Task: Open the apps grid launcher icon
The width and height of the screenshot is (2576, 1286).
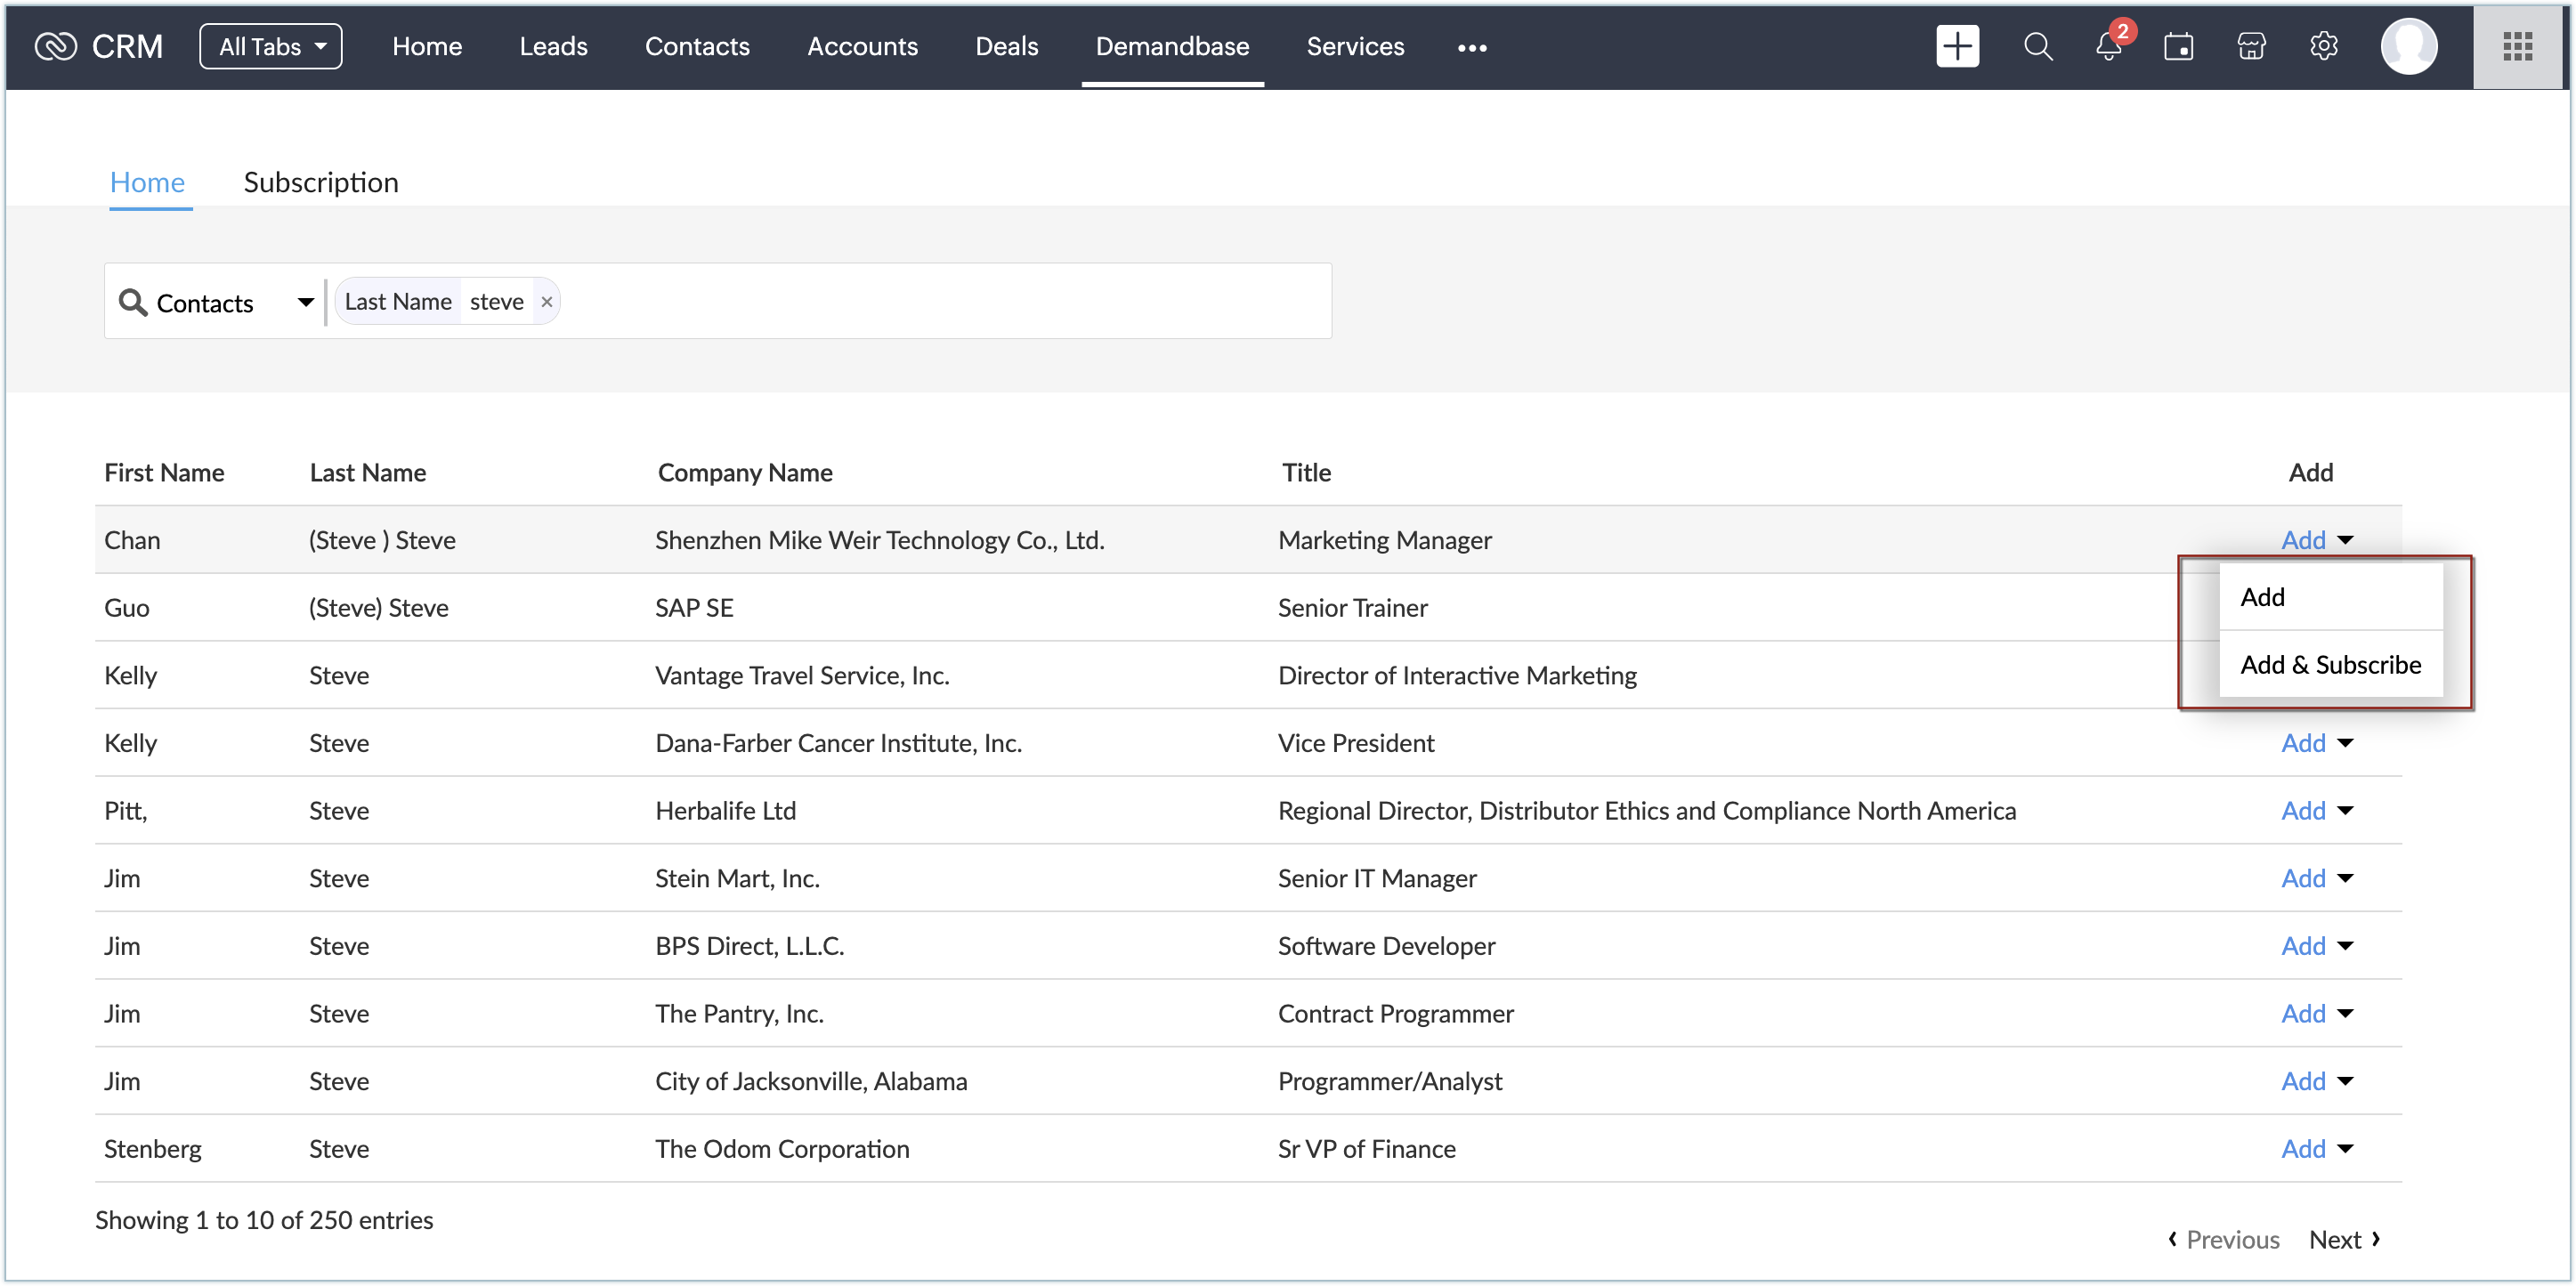Action: 2516,46
